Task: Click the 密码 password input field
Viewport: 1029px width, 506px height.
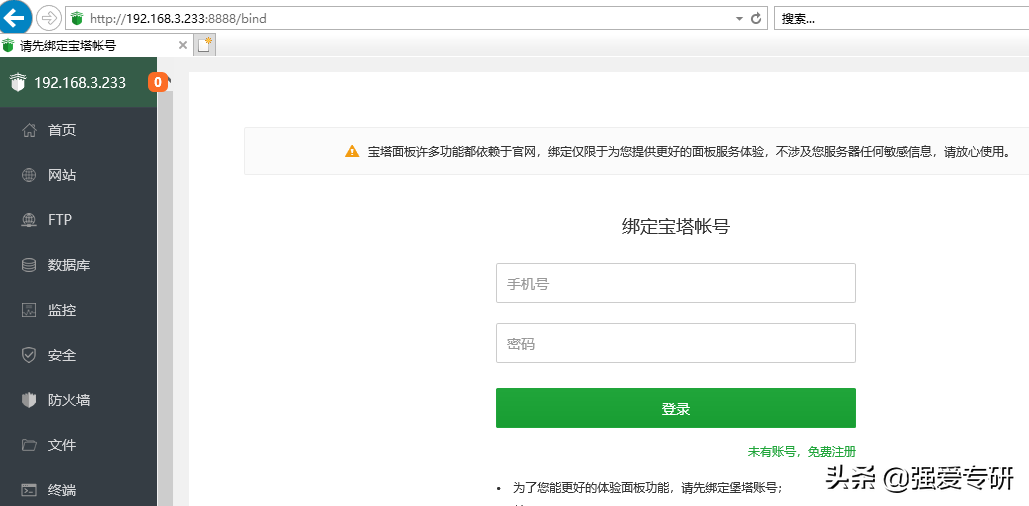Action: 676,343
